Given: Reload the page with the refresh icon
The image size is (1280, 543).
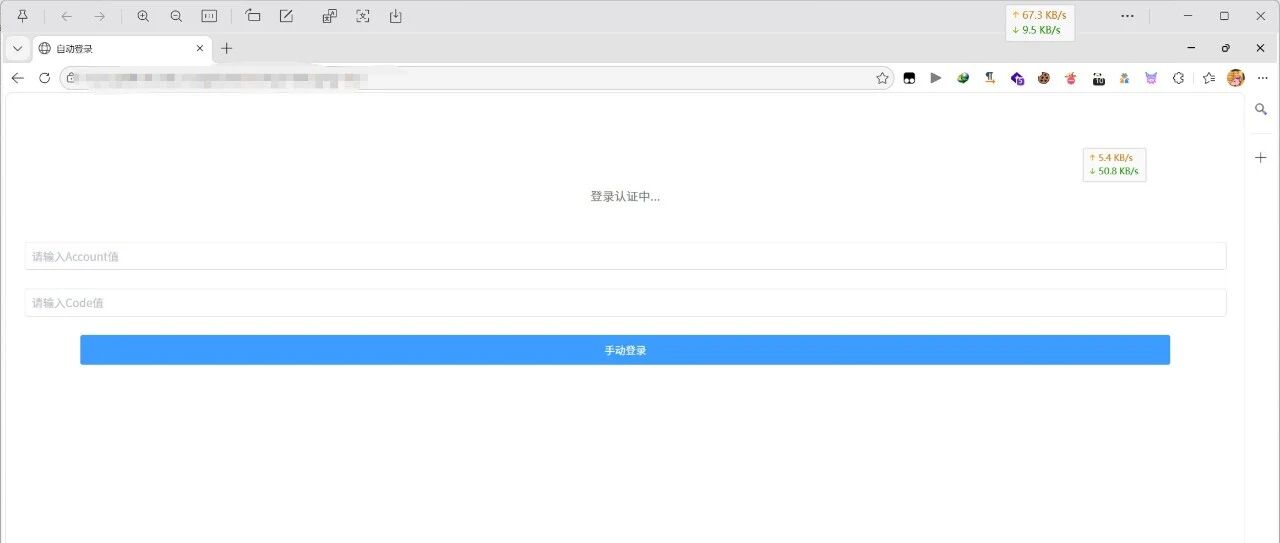Looking at the screenshot, I should (44, 78).
